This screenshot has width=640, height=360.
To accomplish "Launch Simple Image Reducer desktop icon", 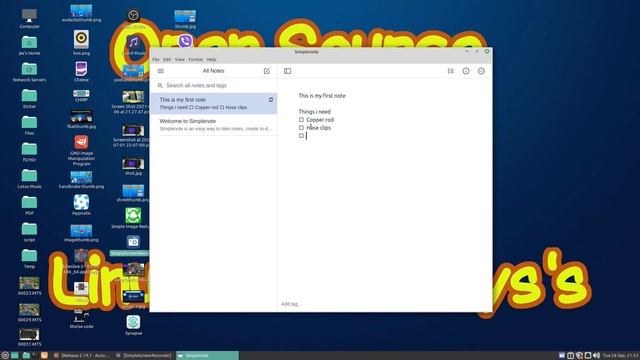I will (x=133, y=218).
